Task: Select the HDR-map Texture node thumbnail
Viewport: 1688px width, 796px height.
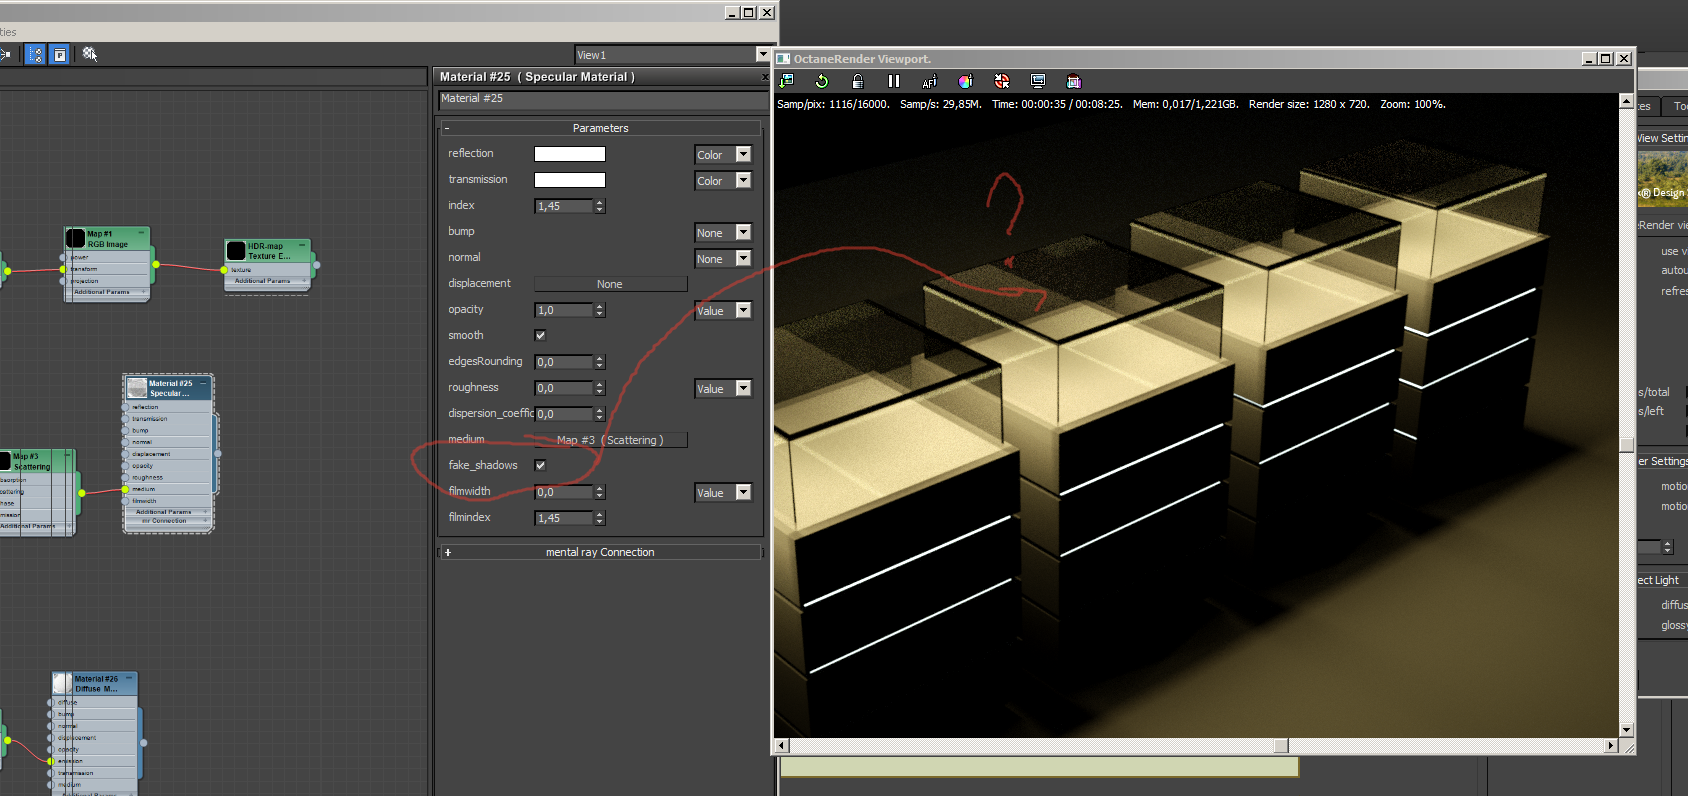Action: point(236,250)
